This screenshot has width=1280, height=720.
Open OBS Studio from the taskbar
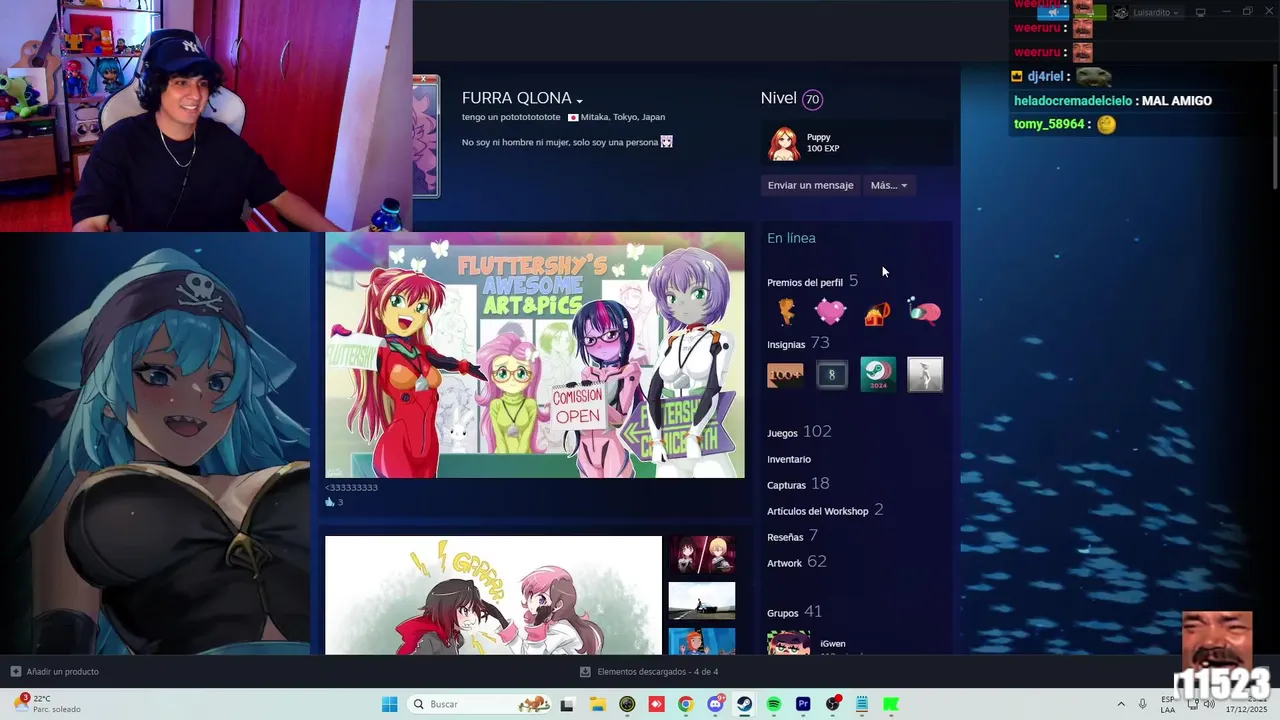[x=833, y=704]
